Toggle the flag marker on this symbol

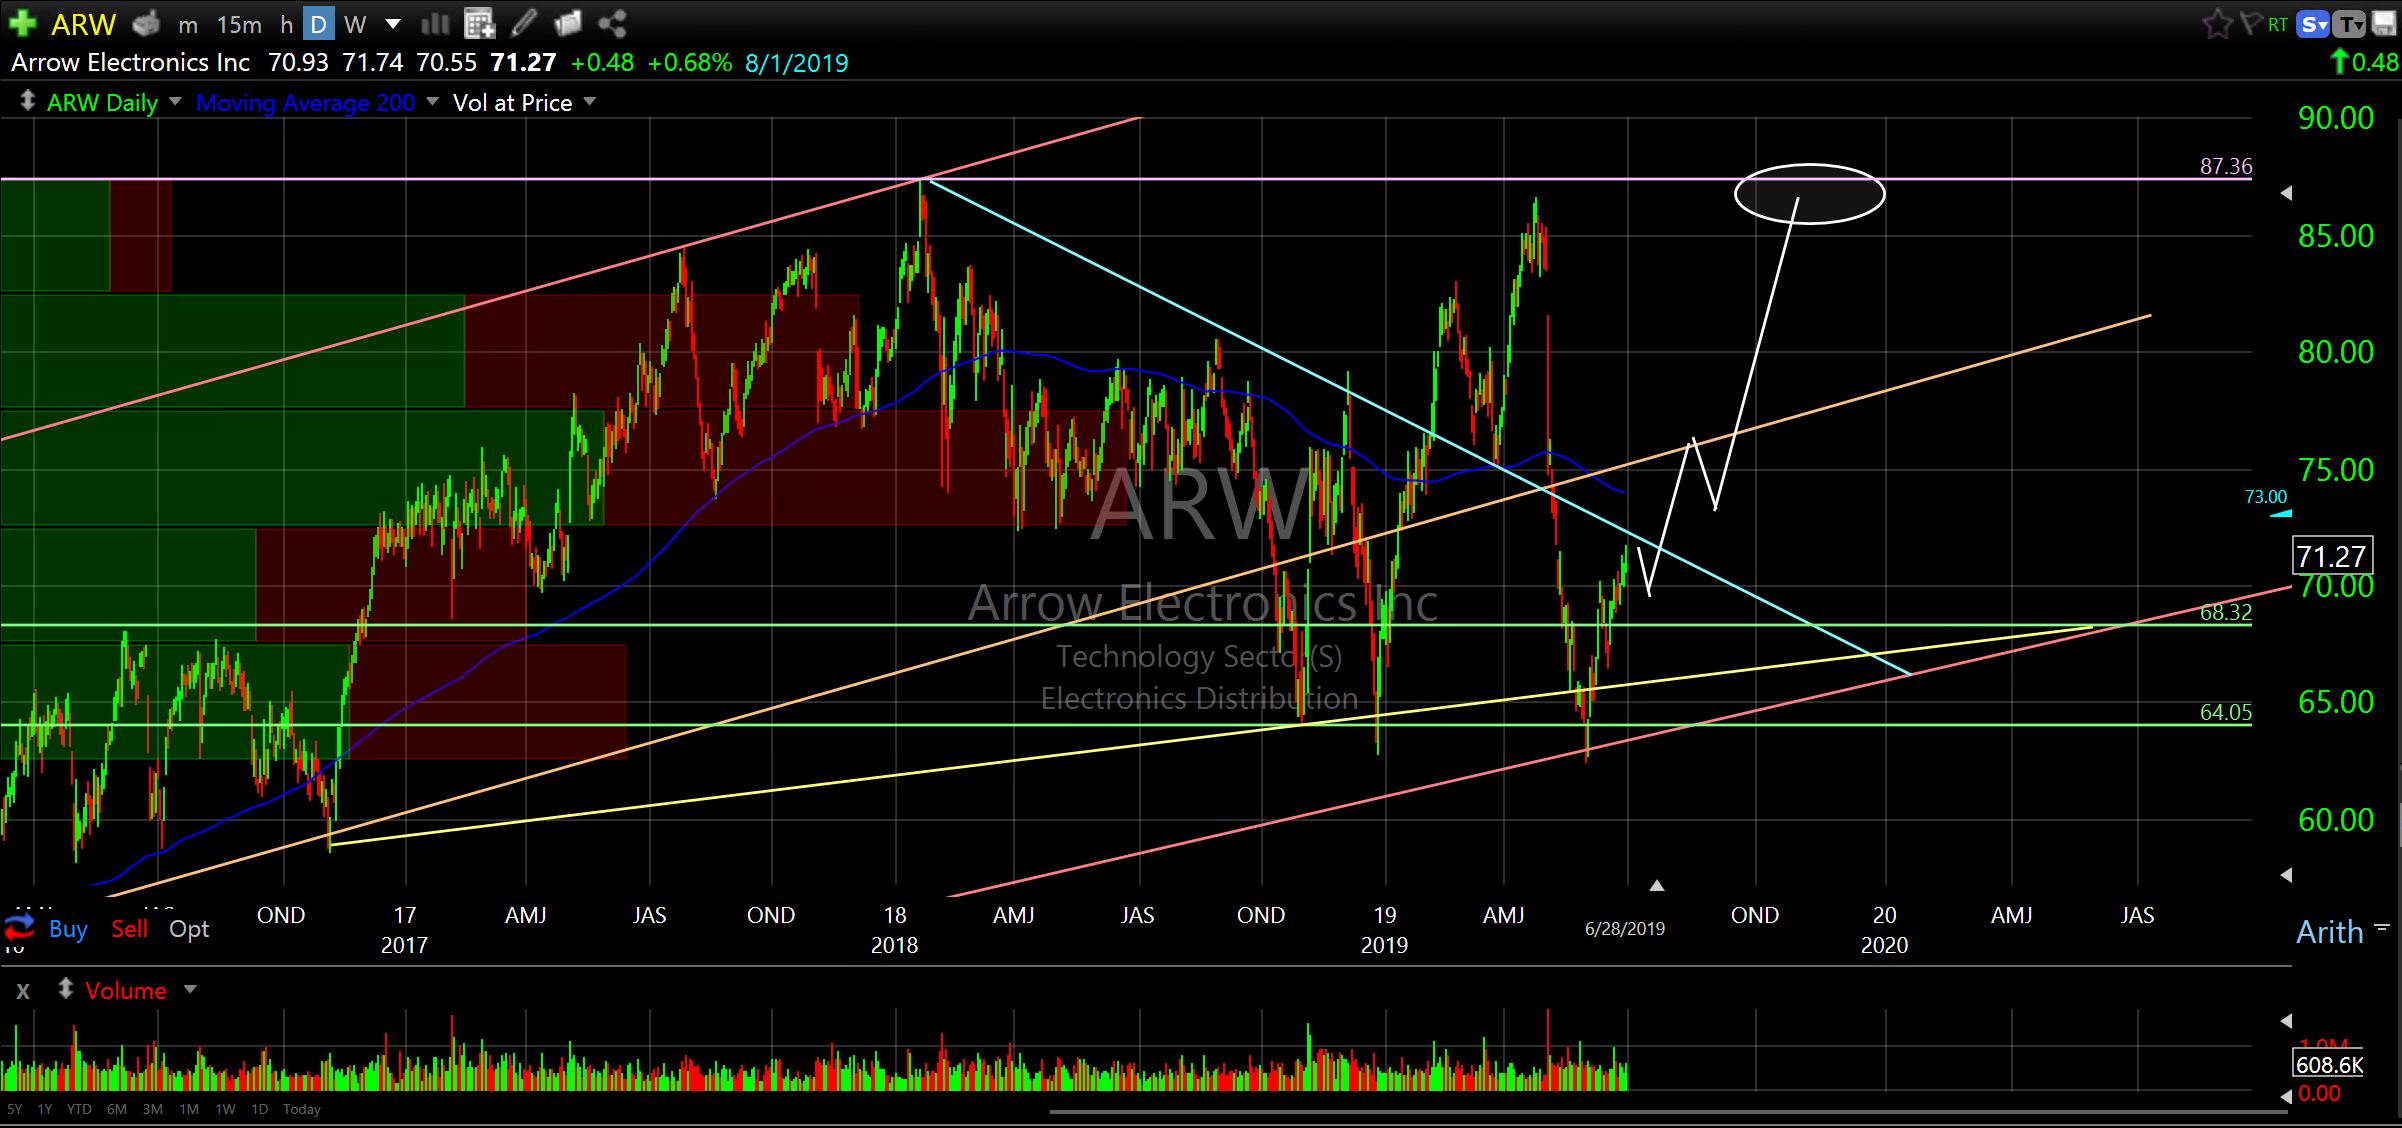coord(2250,23)
